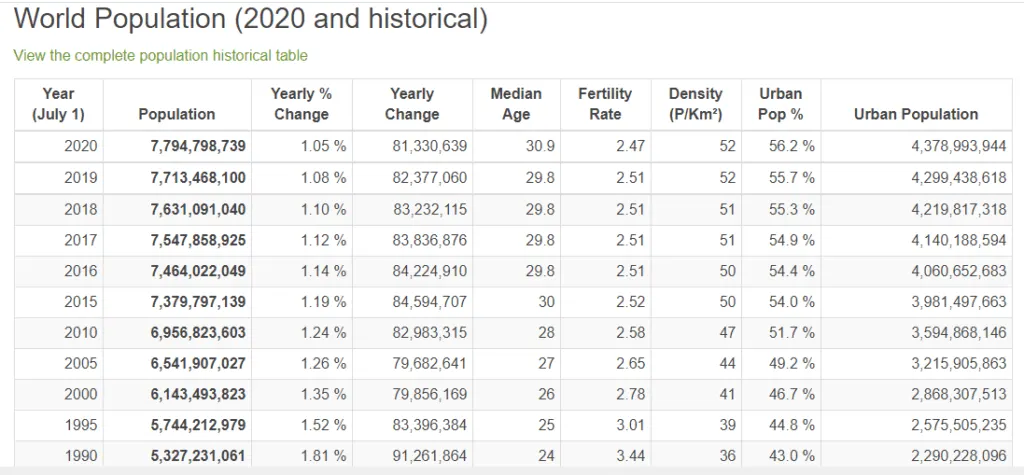Click the World Population (2020 and historical) heading
This screenshot has height=475, width=1024.
click(x=251, y=19)
